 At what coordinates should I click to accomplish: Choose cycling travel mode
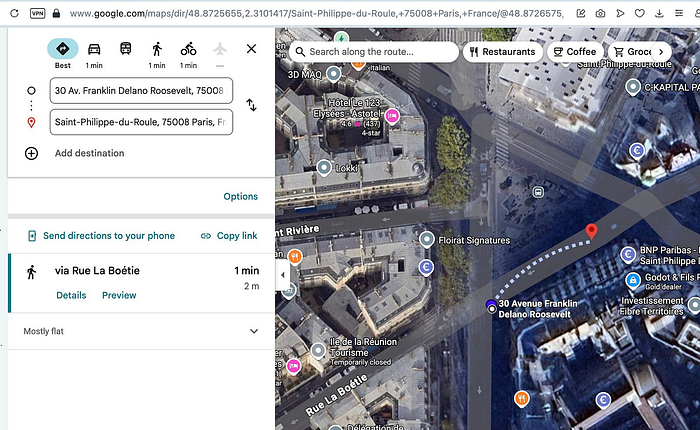point(188,49)
